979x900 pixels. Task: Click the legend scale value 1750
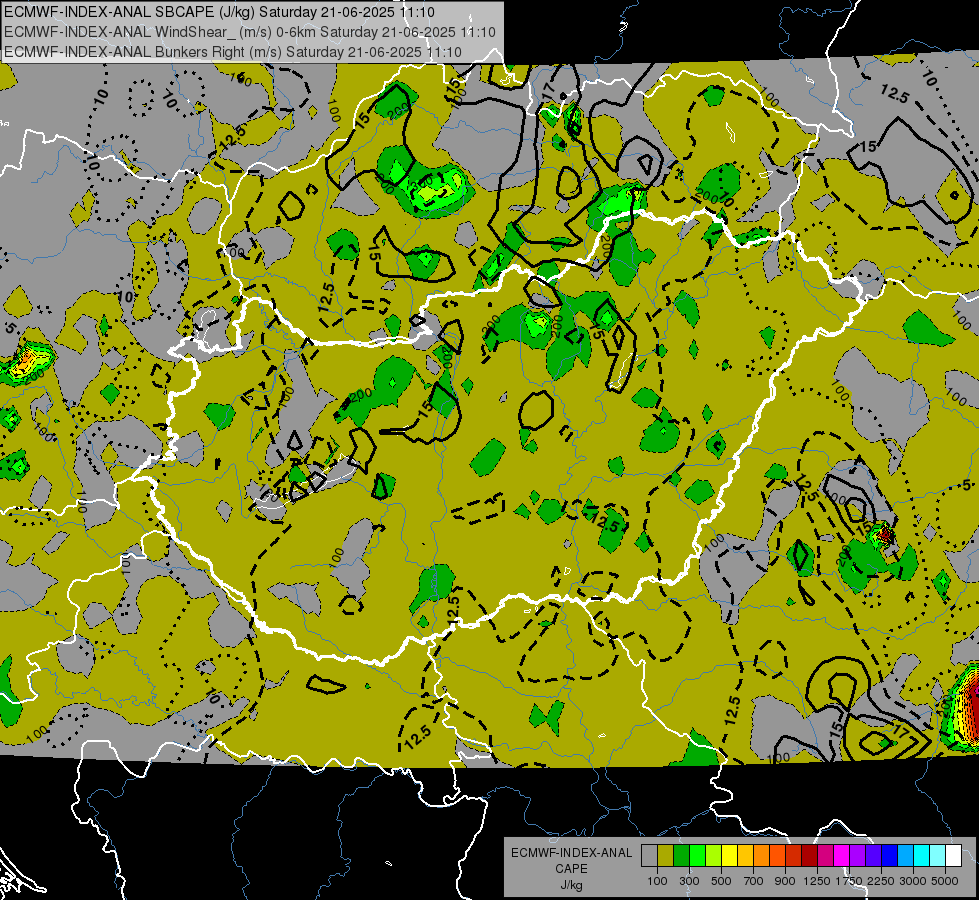click(x=849, y=881)
